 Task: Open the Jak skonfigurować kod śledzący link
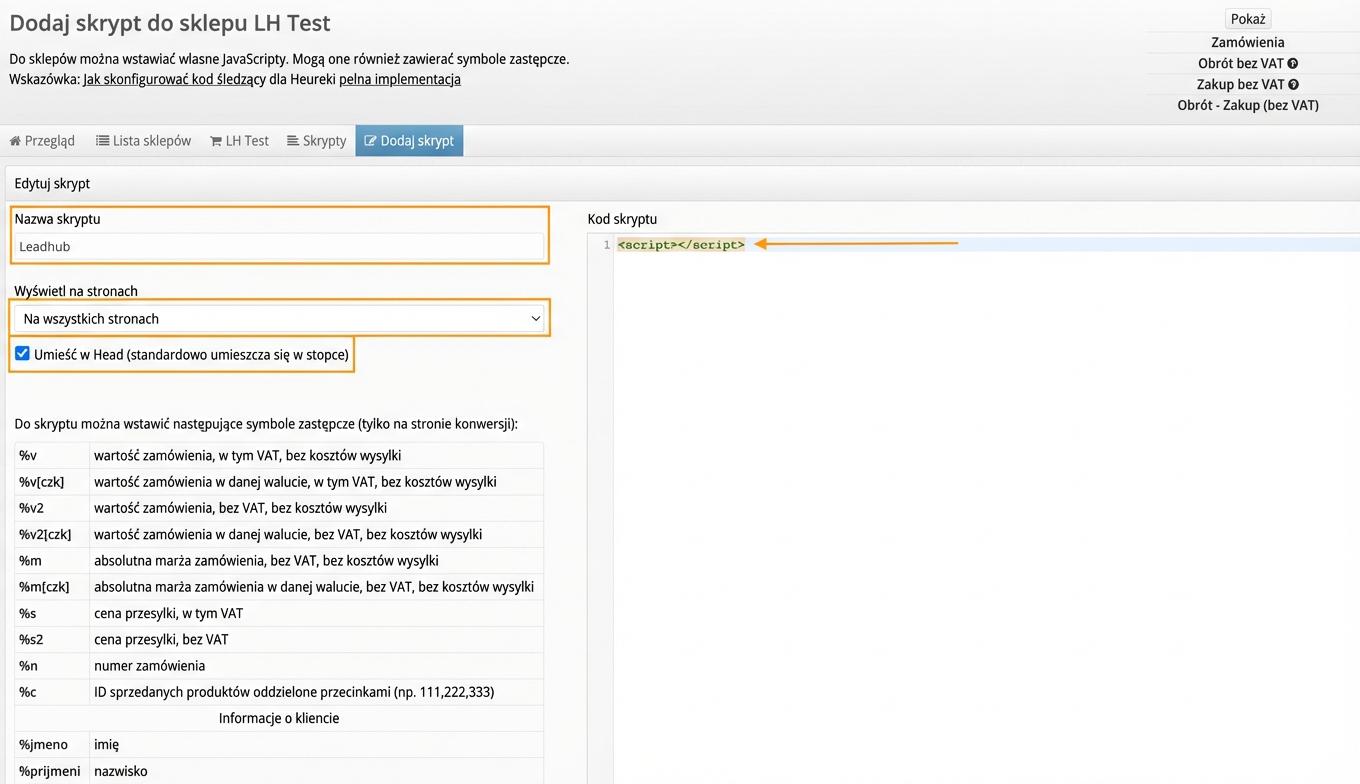coord(174,79)
